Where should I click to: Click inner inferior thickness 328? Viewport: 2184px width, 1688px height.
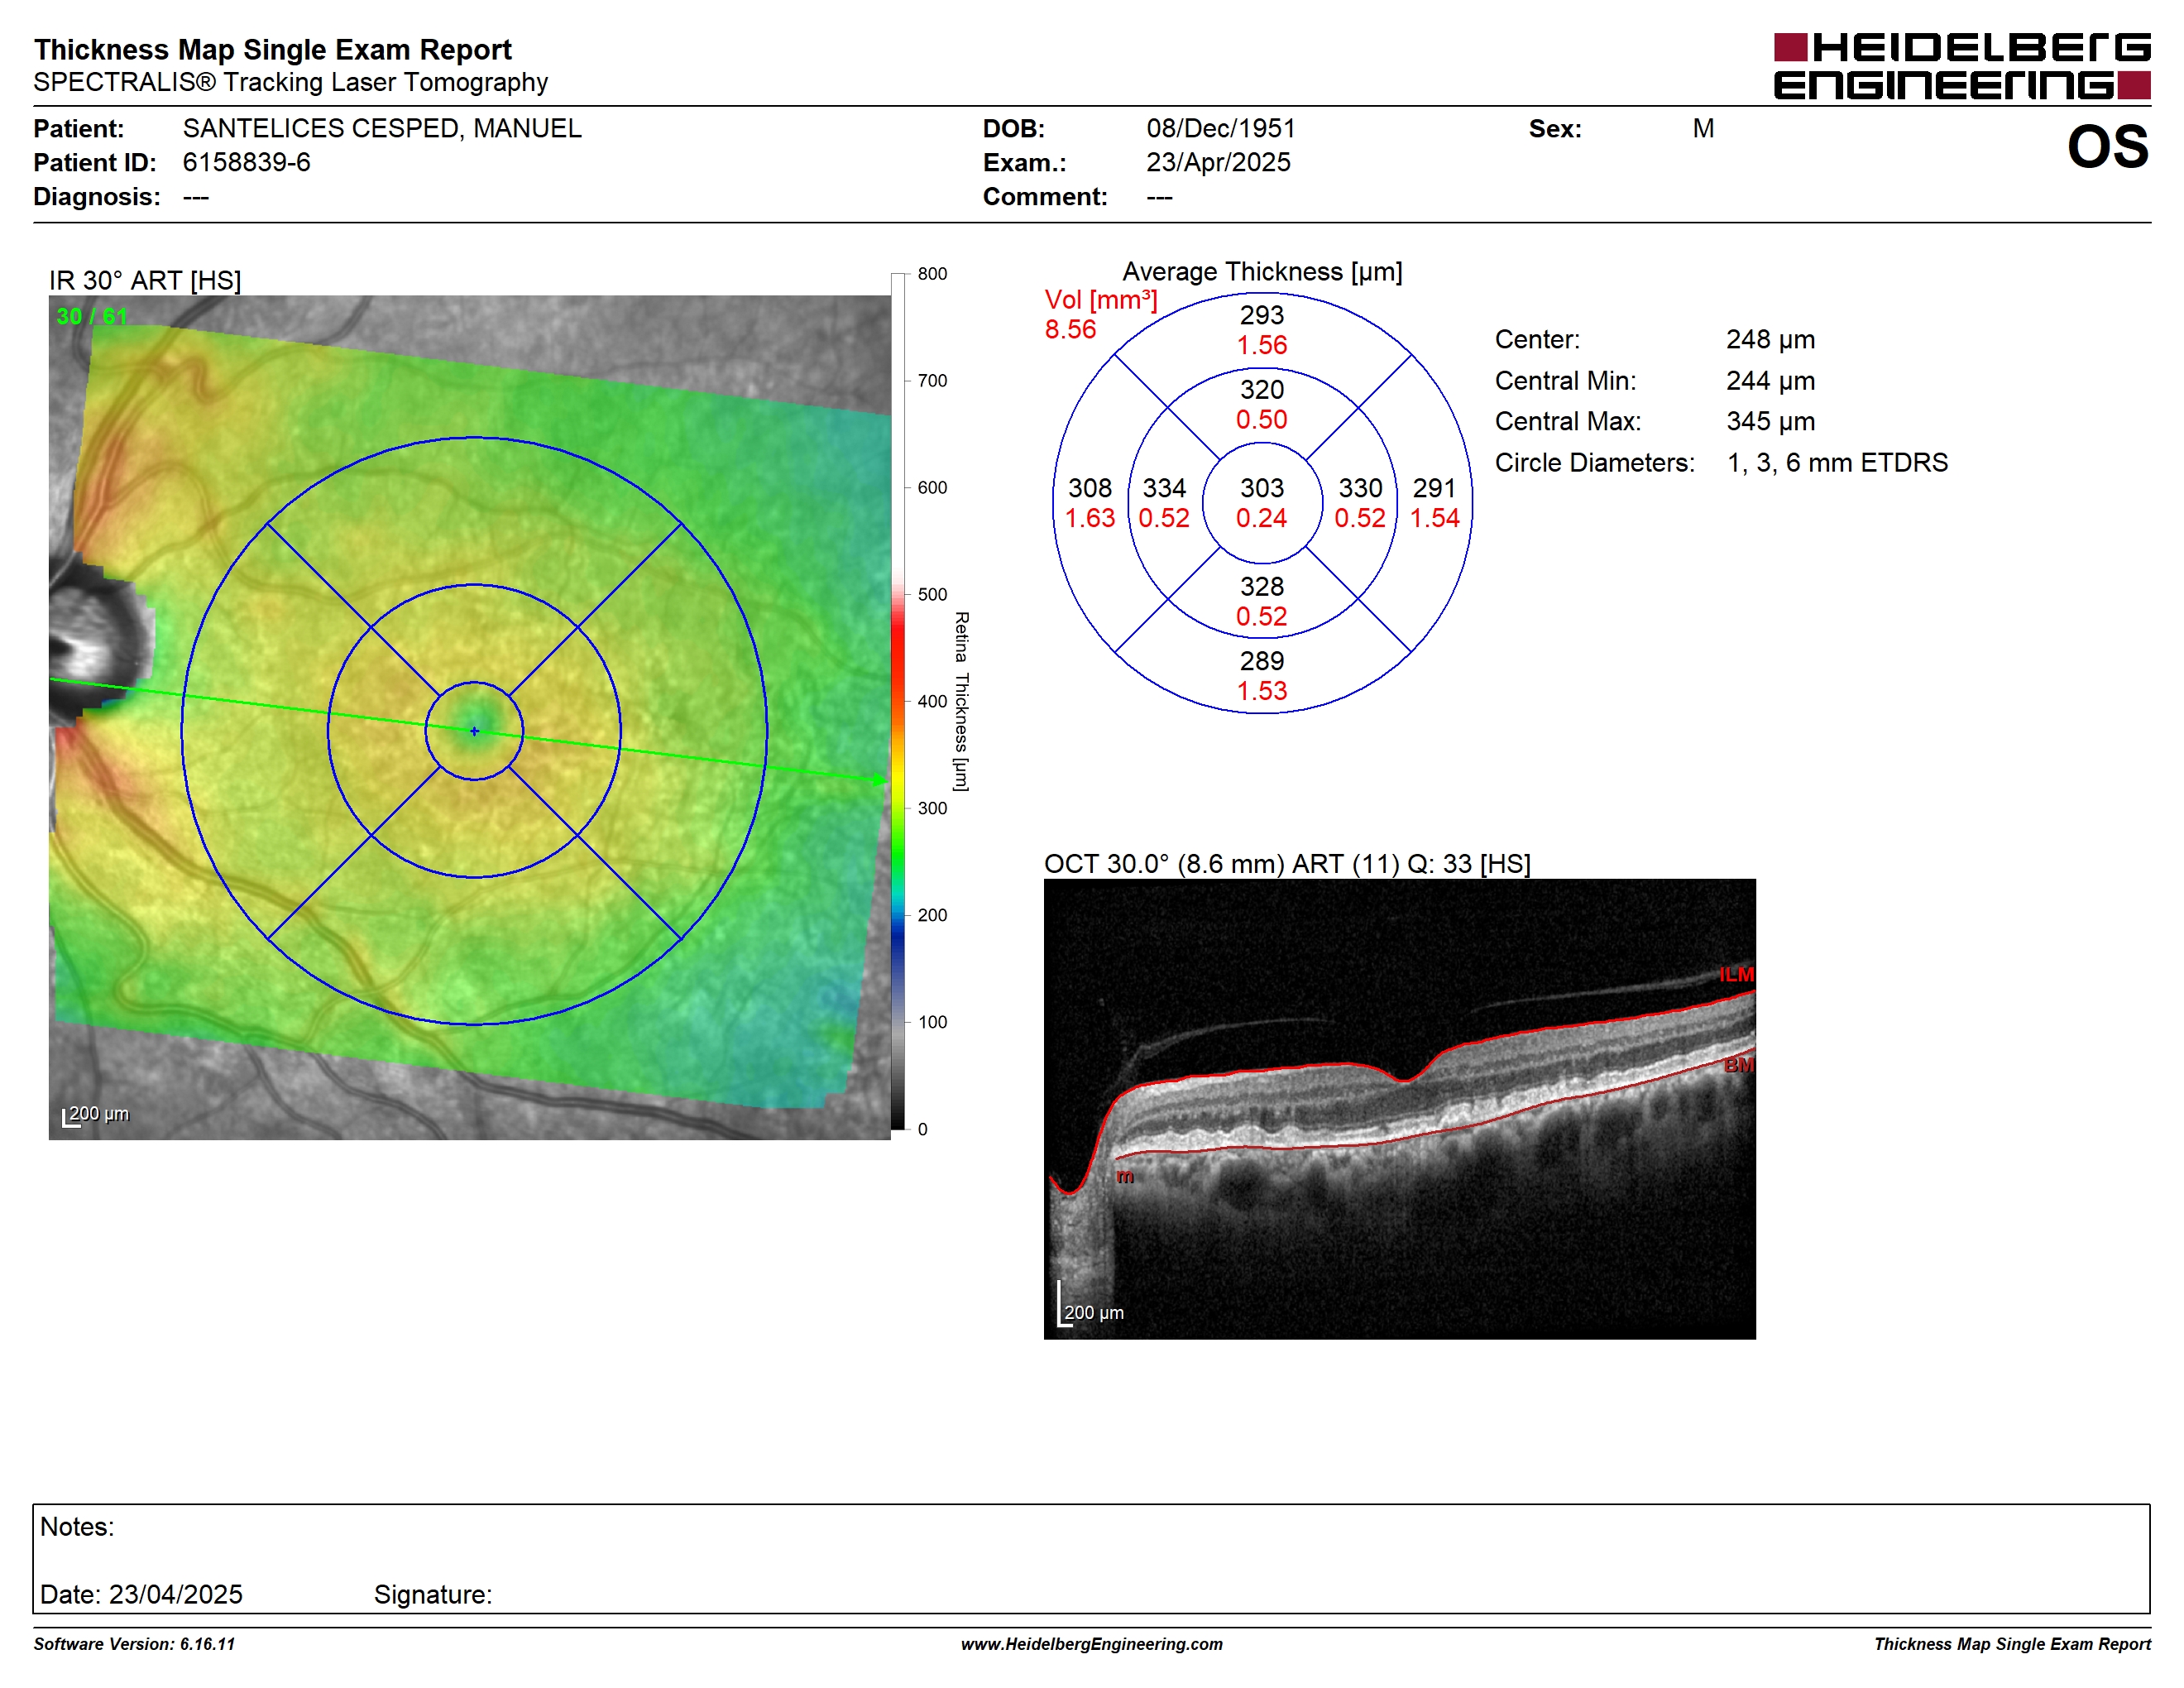click(1262, 586)
